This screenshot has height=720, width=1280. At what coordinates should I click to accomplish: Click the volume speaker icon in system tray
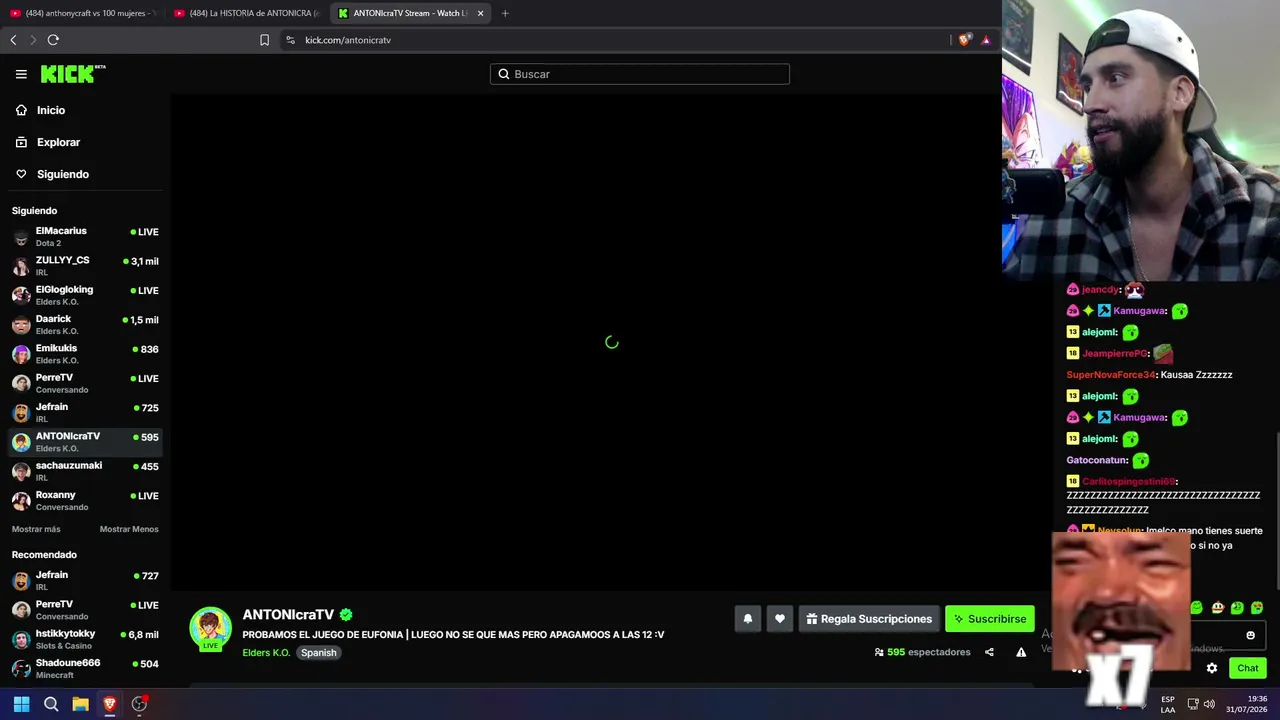click(1209, 704)
